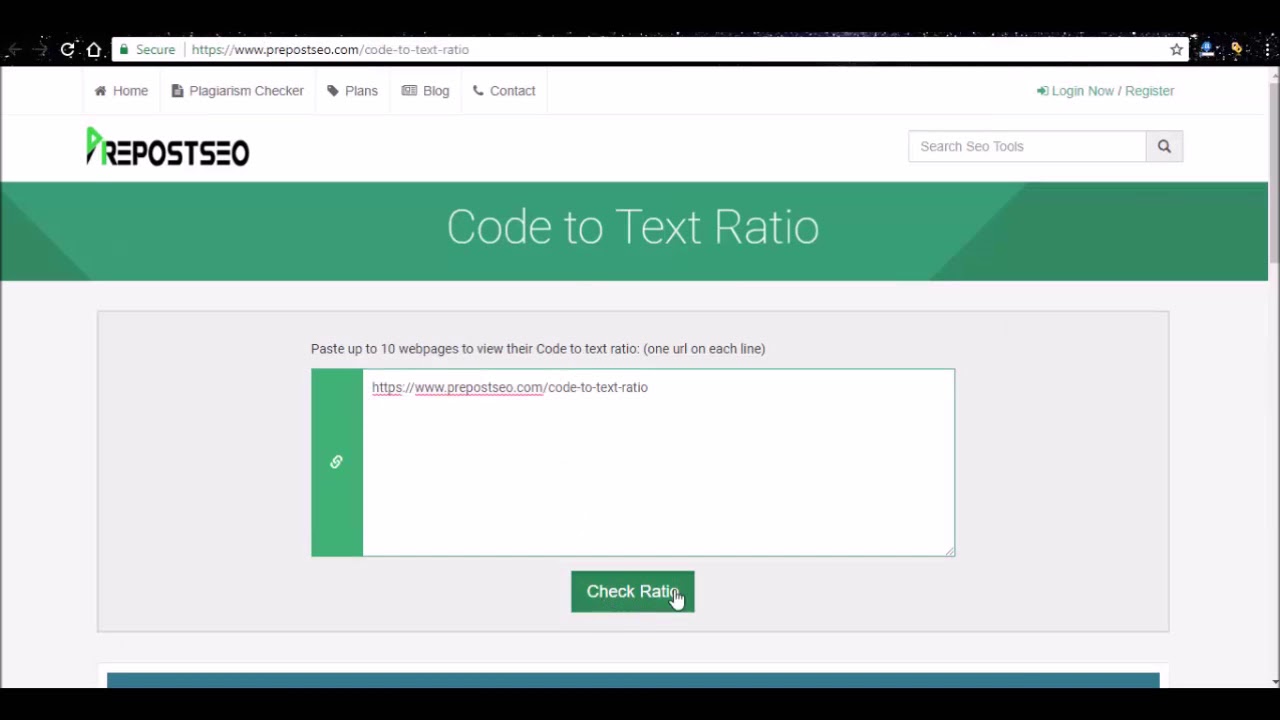Open the Plans menu item

352,91
